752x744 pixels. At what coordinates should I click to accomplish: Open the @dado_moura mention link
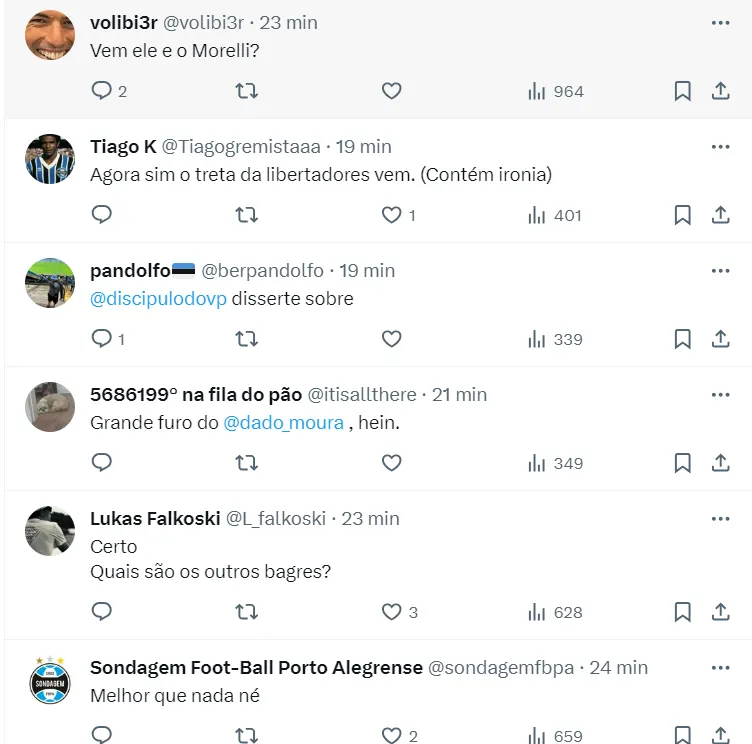point(283,423)
